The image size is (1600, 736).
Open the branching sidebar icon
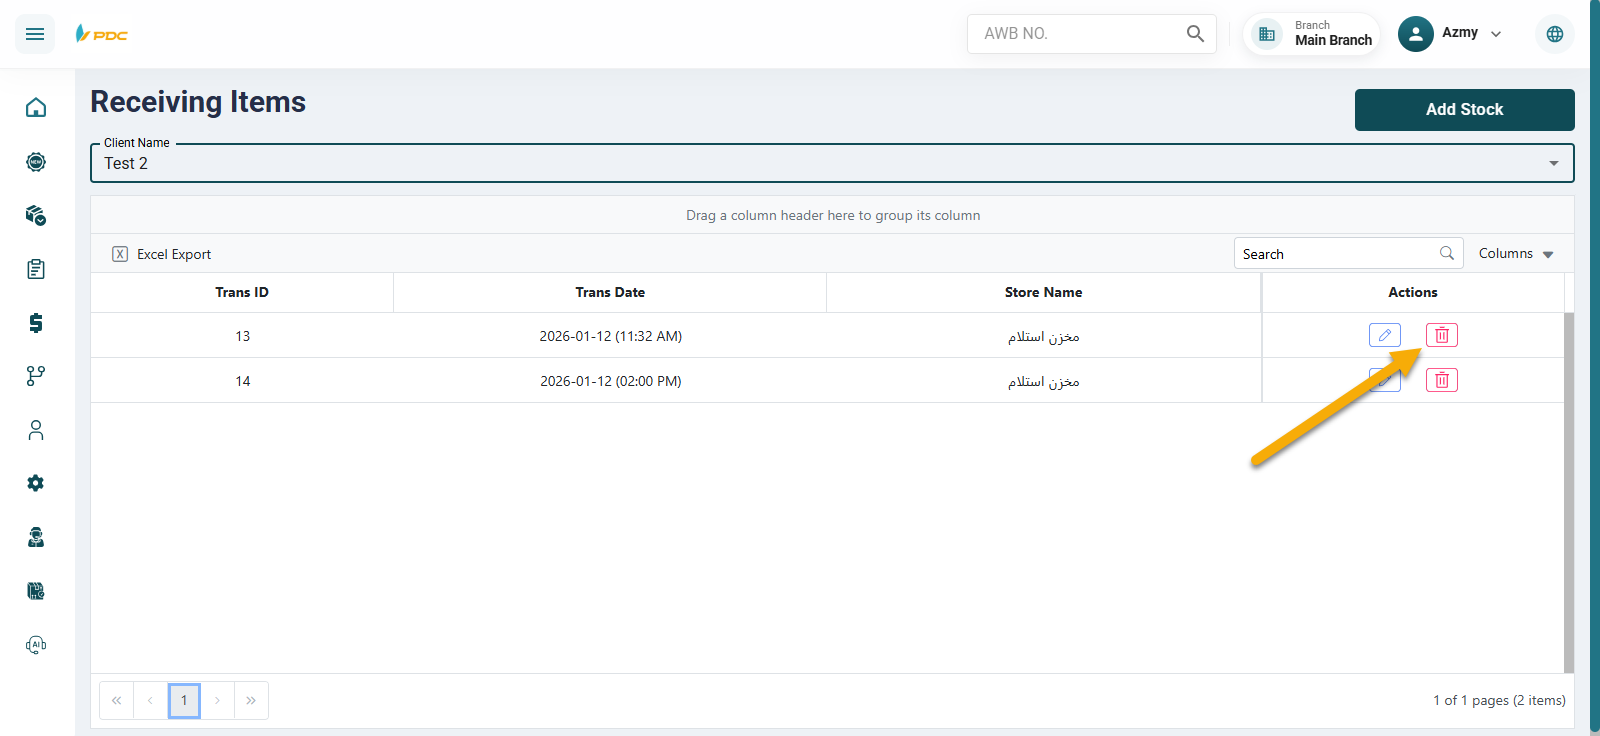[x=36, y=376]
